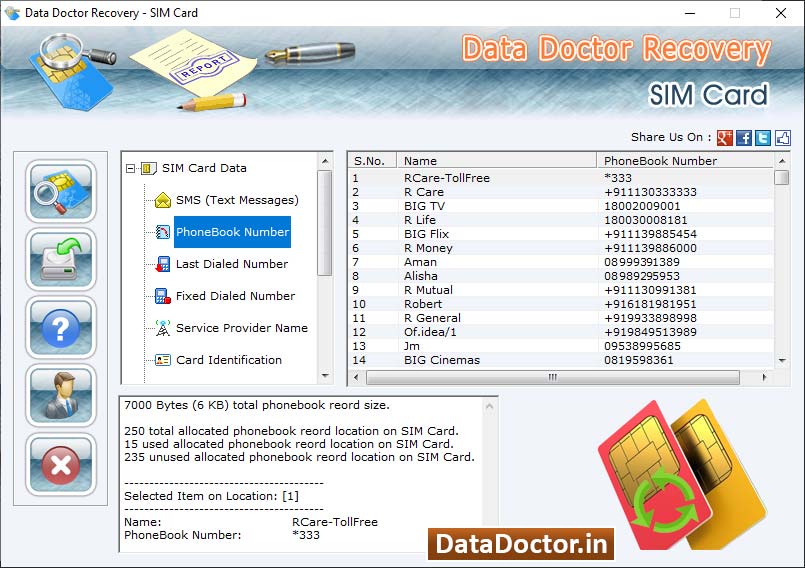Open Help with the question mark icon
Viewport: 805px width, 568px height.
[x=61, y=327]
